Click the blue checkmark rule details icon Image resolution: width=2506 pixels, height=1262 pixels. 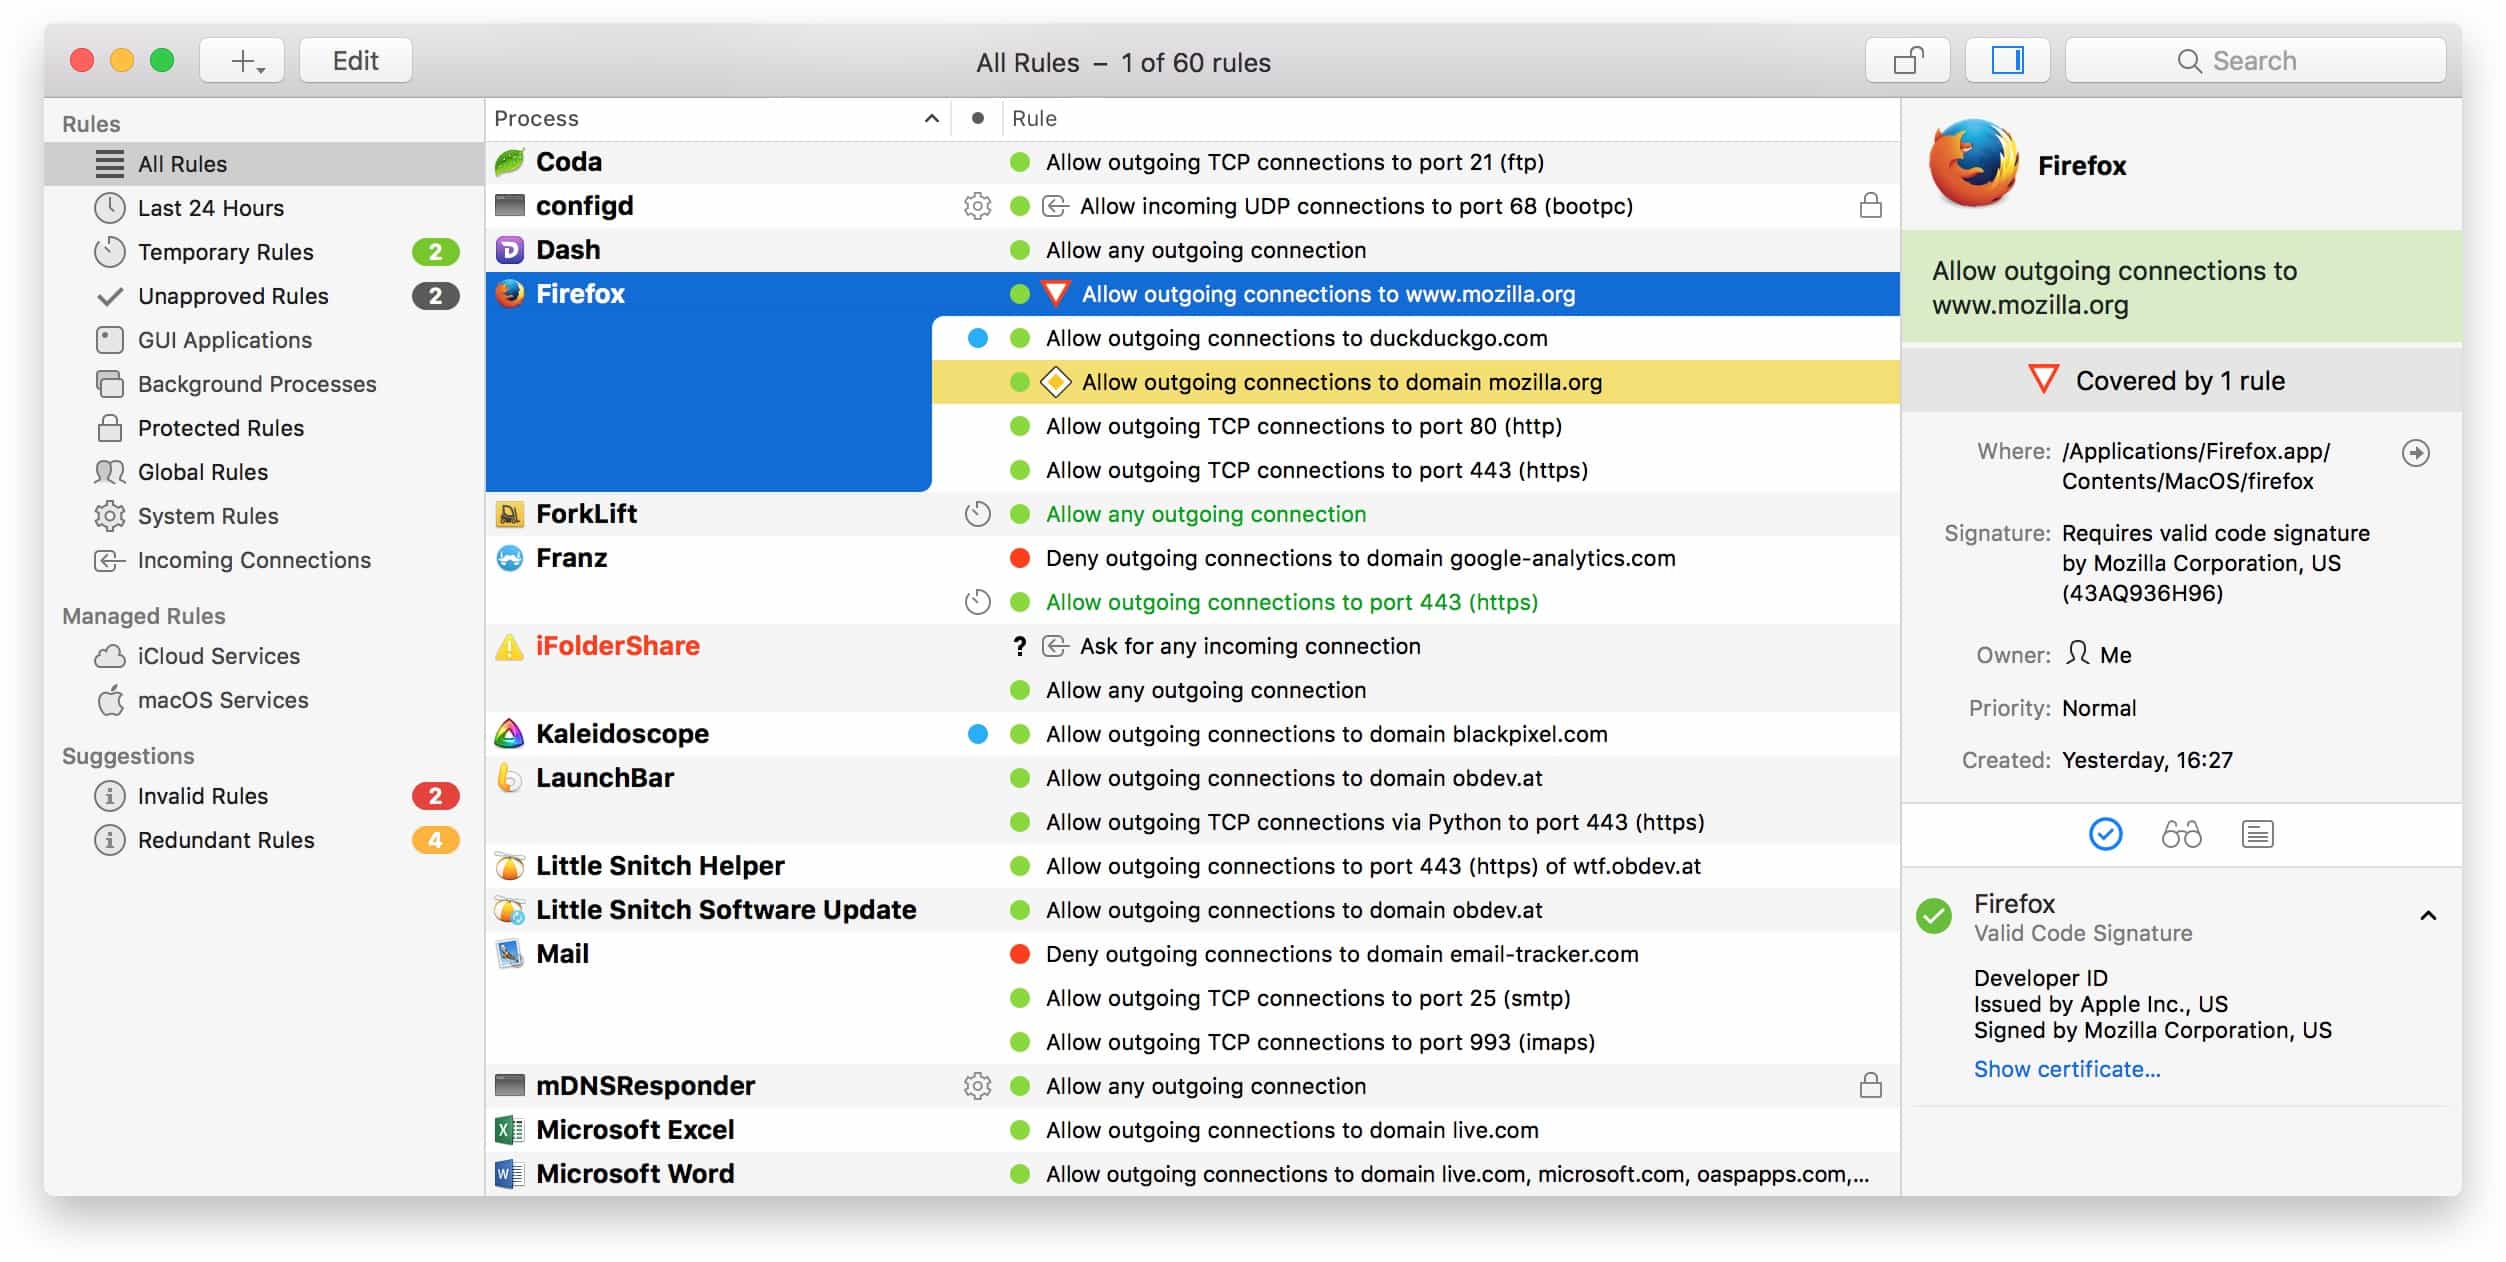coord(2105,834)
